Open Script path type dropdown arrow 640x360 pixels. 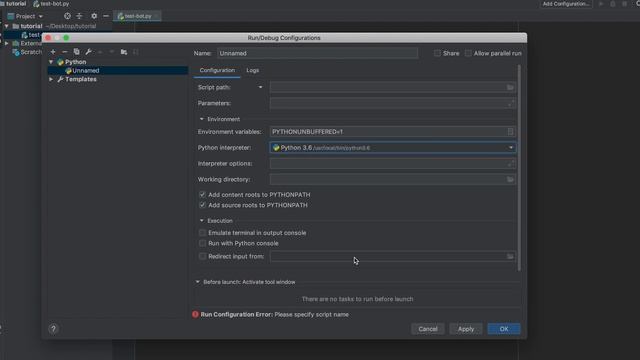click(x=260, y=87)
